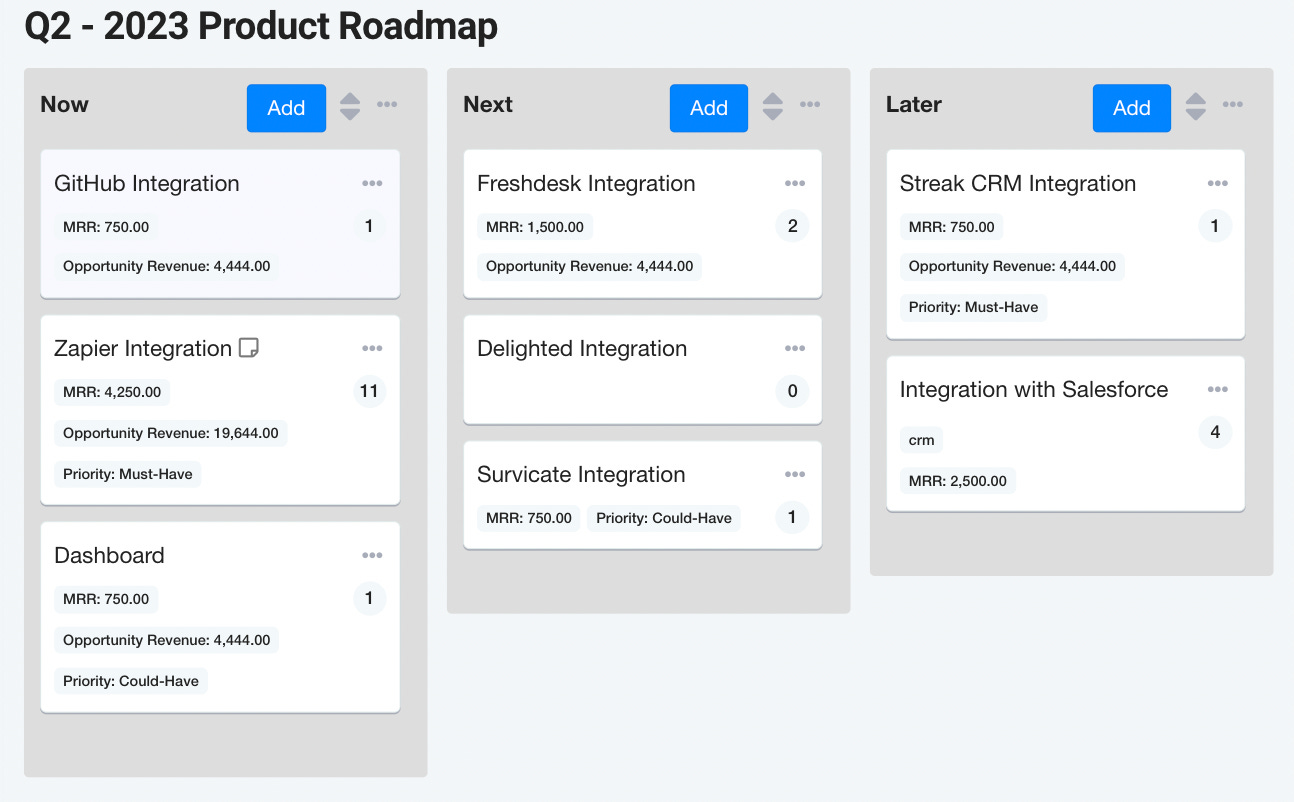1294x802 pixels.
Task: Open Streak CRM Integration card's three-dot menu
Action: click(x=1217, y=183)
